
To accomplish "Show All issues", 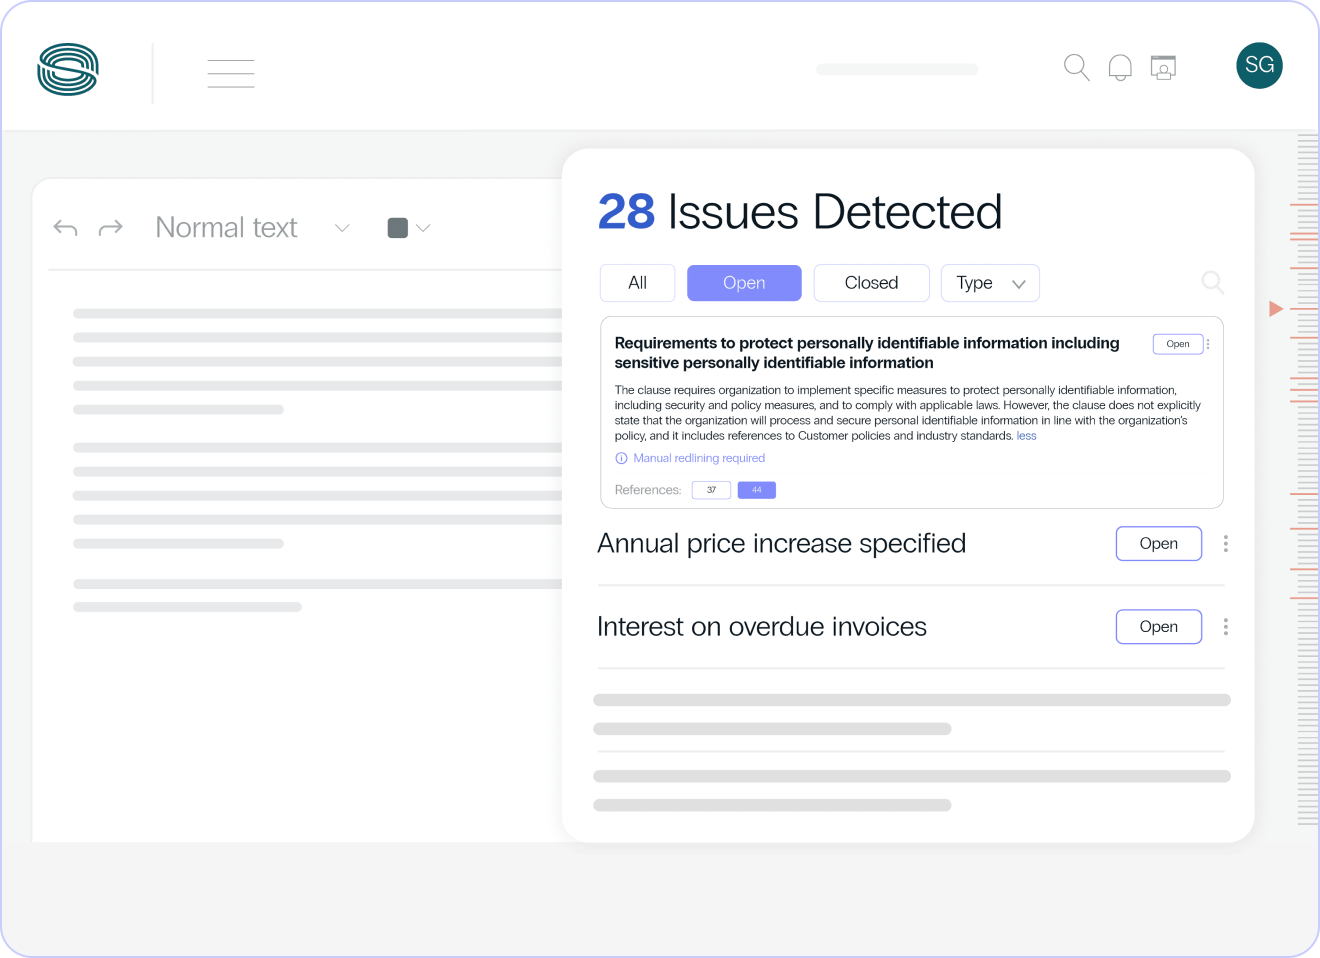I will click(637, 283).
